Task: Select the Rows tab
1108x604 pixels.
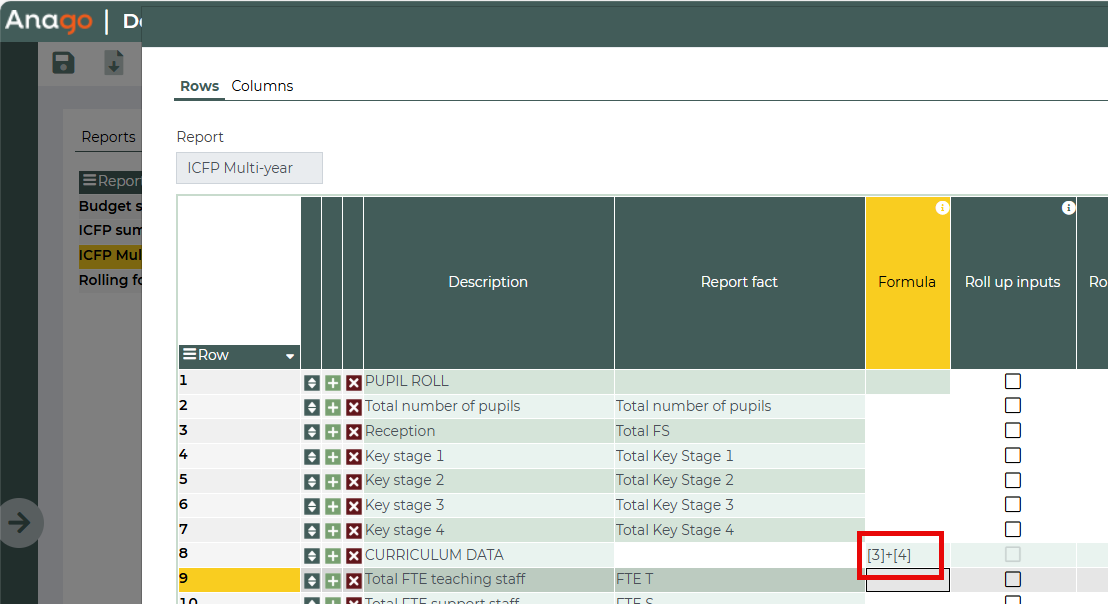Action: pos(199,86)
